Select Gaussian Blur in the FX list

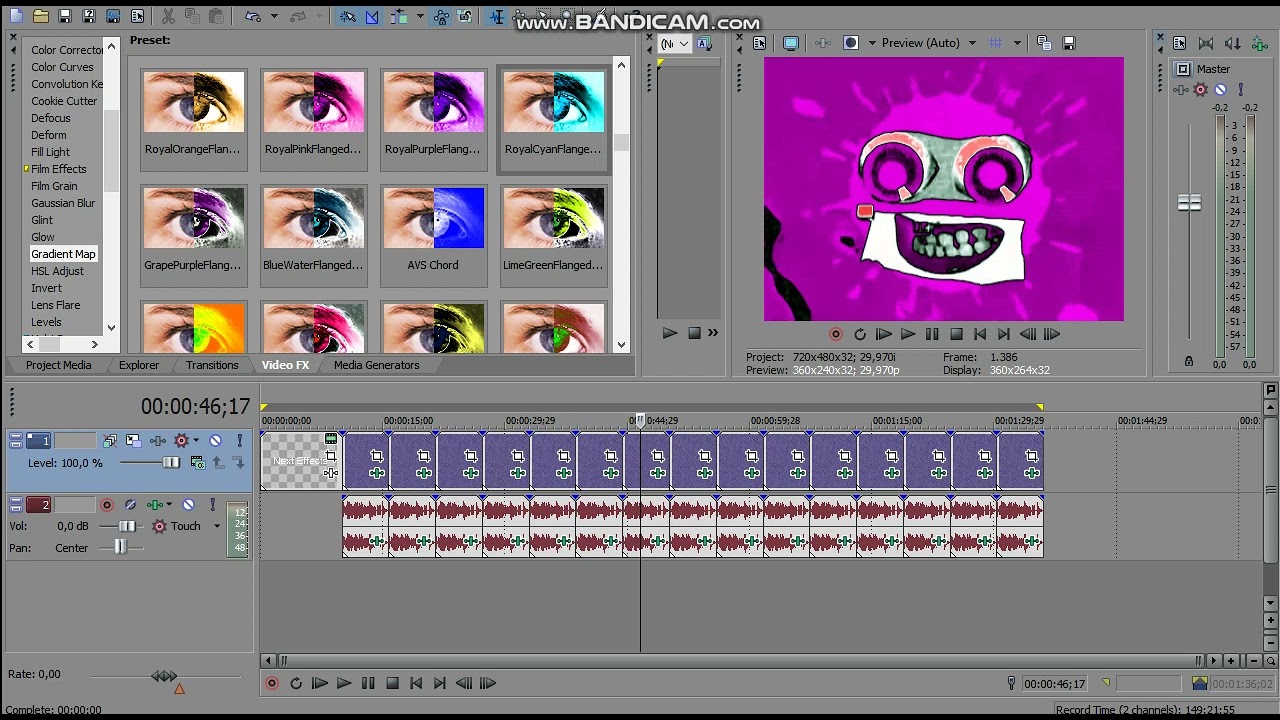(x=63, y=203)
